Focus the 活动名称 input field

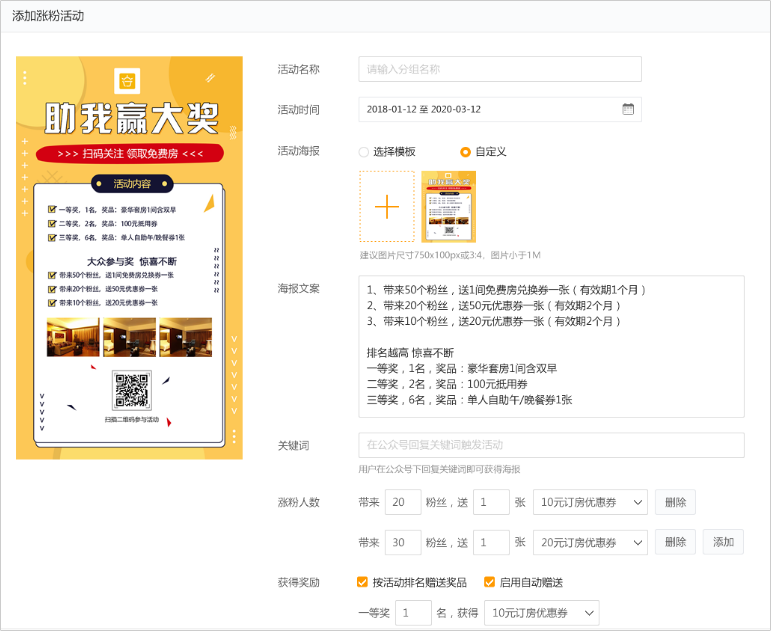tap(500, 69)
